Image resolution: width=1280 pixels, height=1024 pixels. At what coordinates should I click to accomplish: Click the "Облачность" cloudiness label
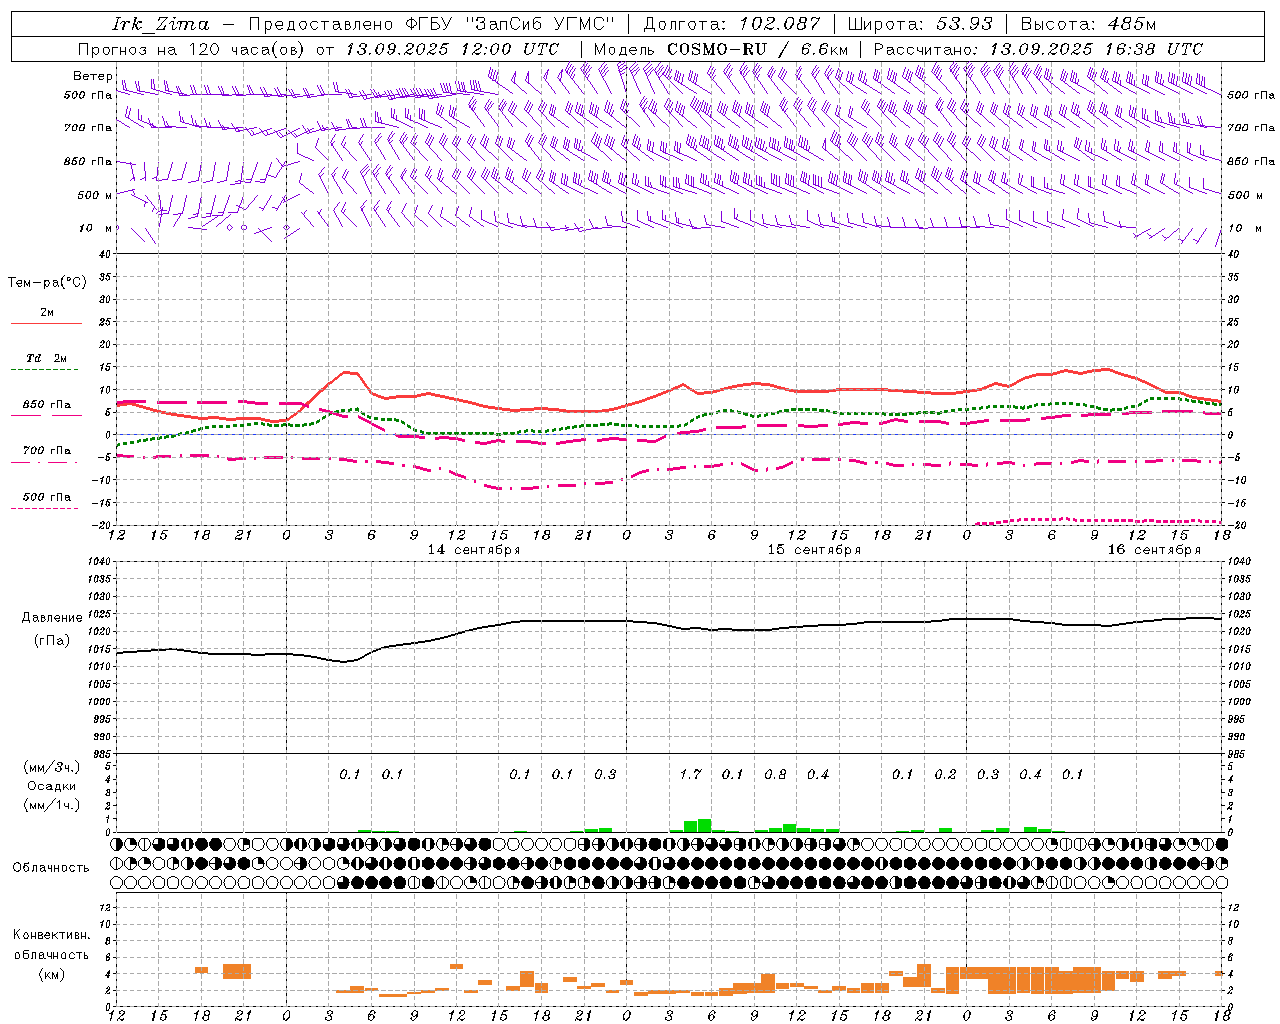pyautogui.click(x=51, y=867)
